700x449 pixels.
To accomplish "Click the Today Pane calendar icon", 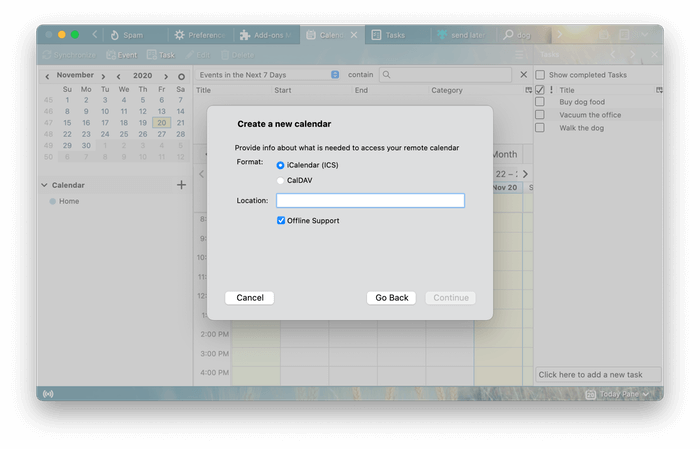I will click(x=589, y=394).
